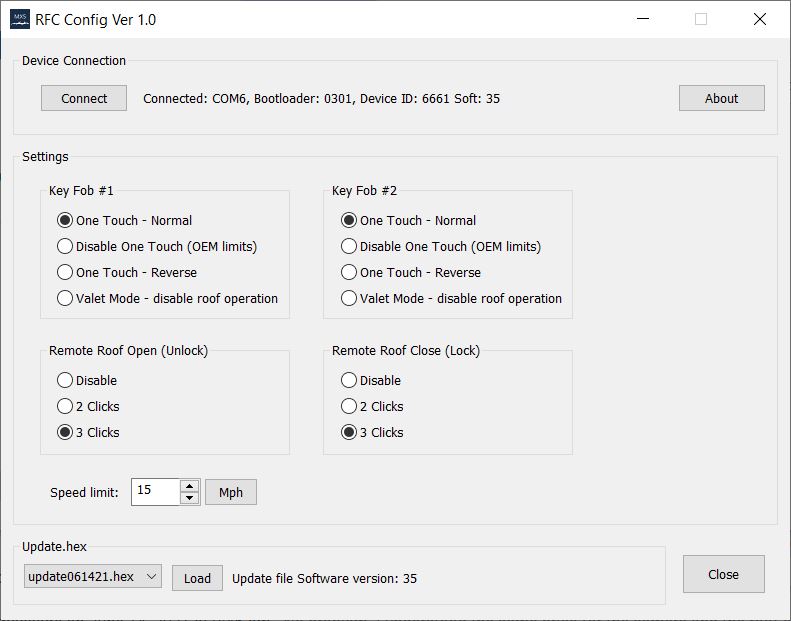Viewport: 791px width, 621px height.
Task: Click the speed limit input field
Action: click(x=155, y=491)
